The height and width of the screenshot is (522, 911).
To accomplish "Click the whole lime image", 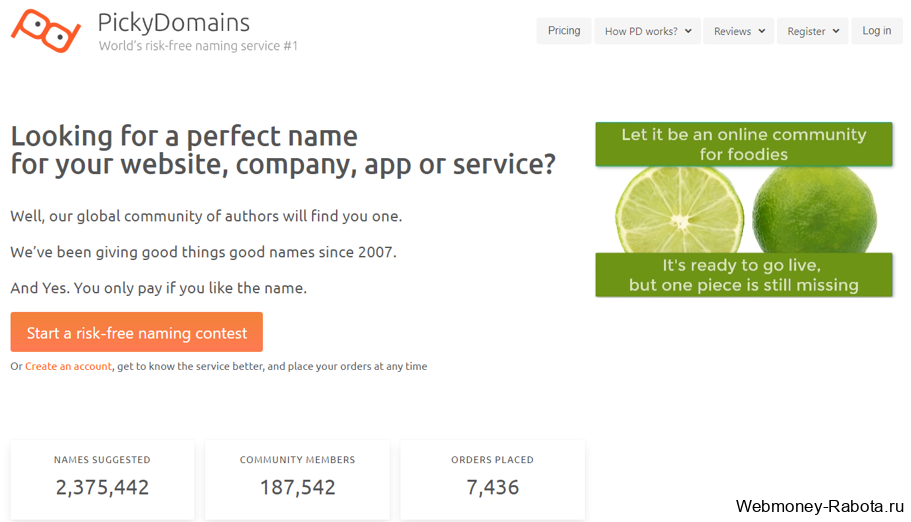I will [x=815, y=210].
